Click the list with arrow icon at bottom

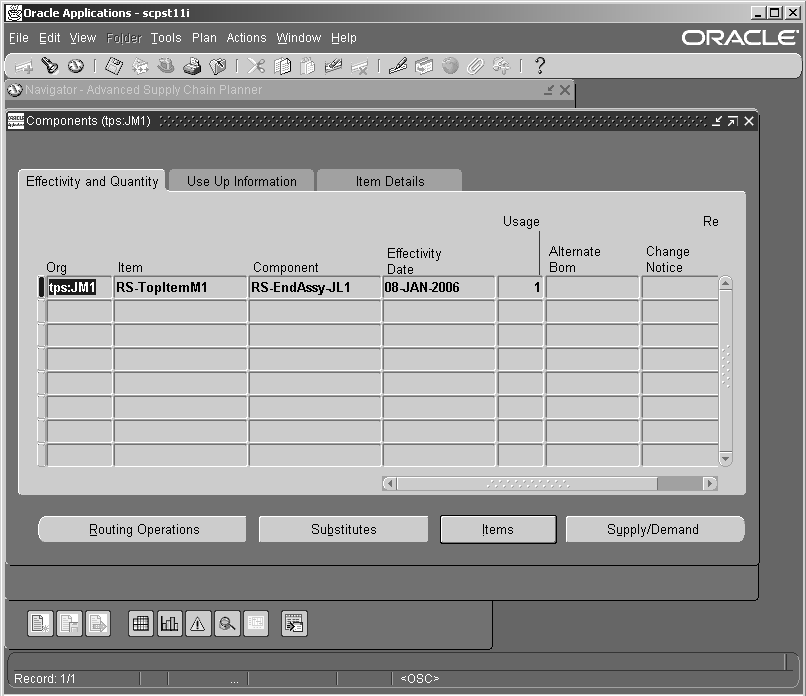click(x=295, y=624)
